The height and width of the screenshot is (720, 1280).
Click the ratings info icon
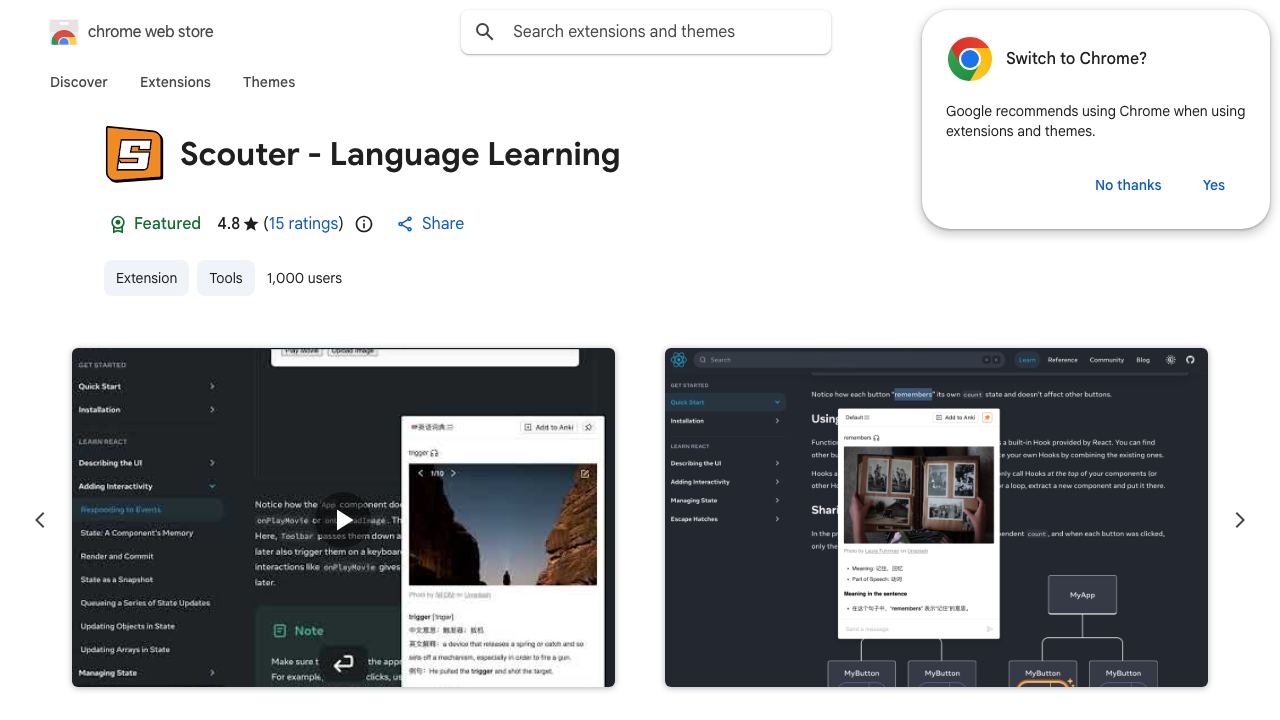click(364, 224)
